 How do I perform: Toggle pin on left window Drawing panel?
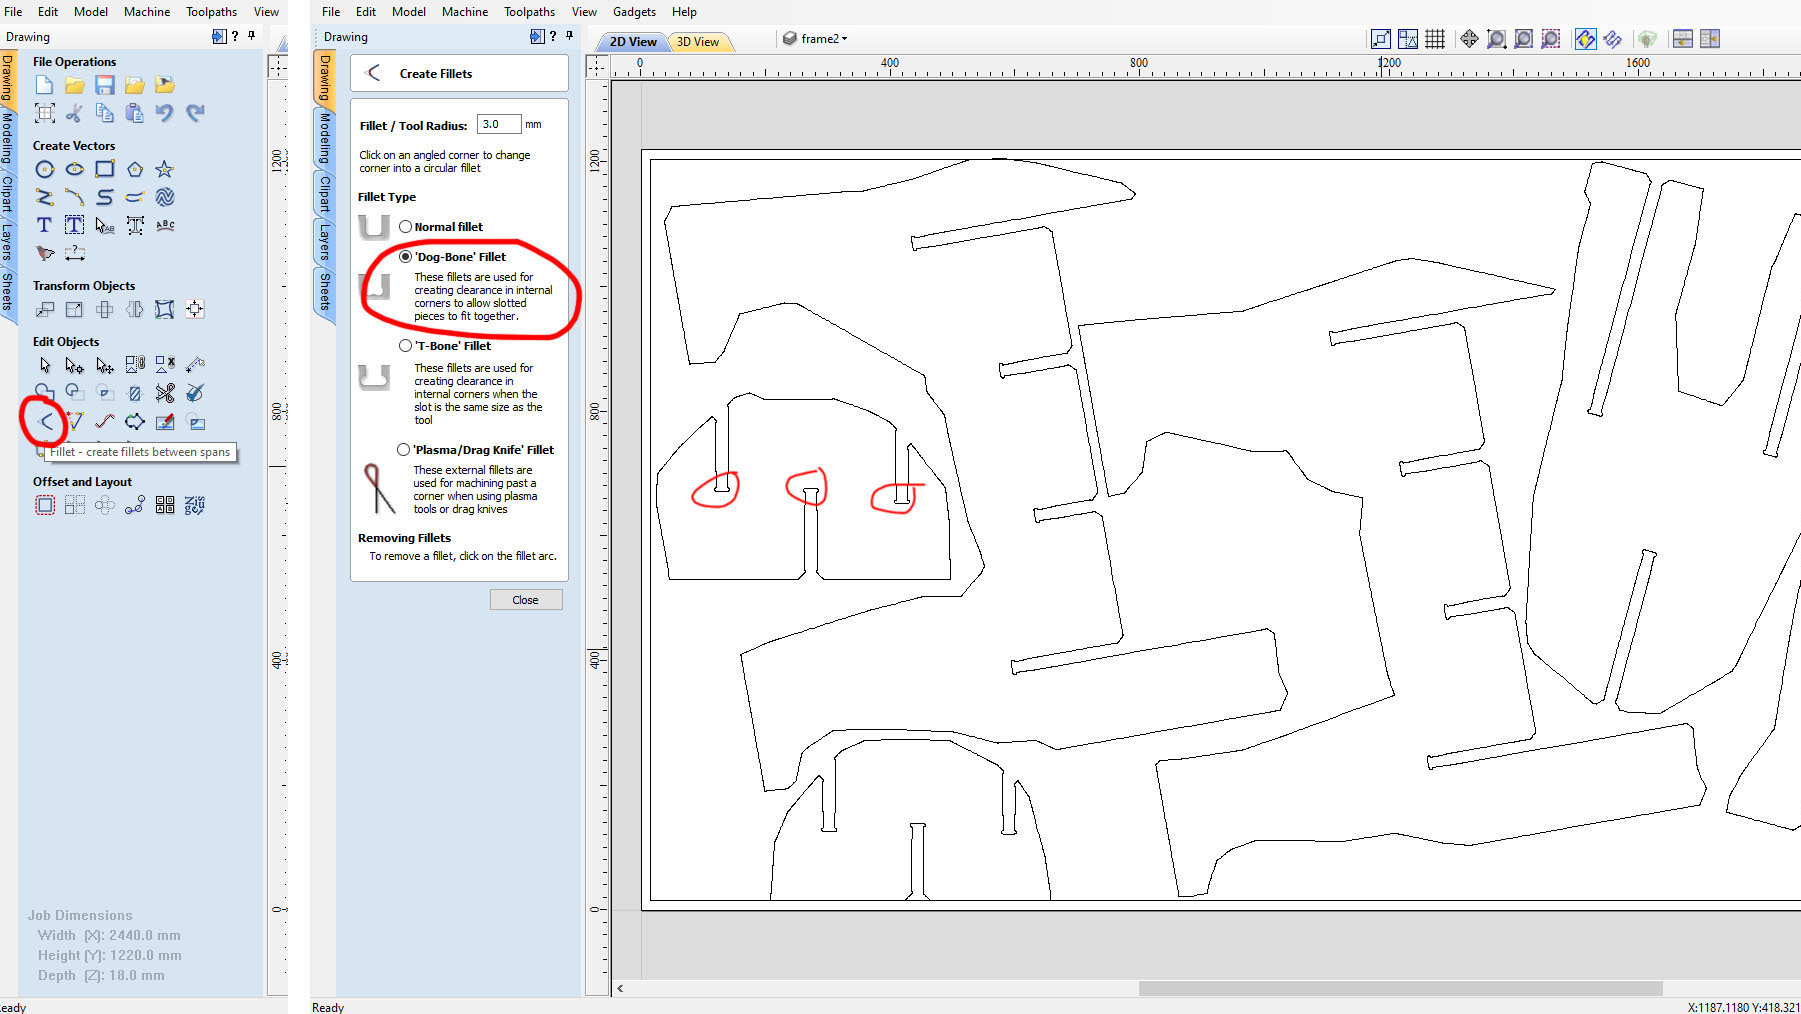252,36
